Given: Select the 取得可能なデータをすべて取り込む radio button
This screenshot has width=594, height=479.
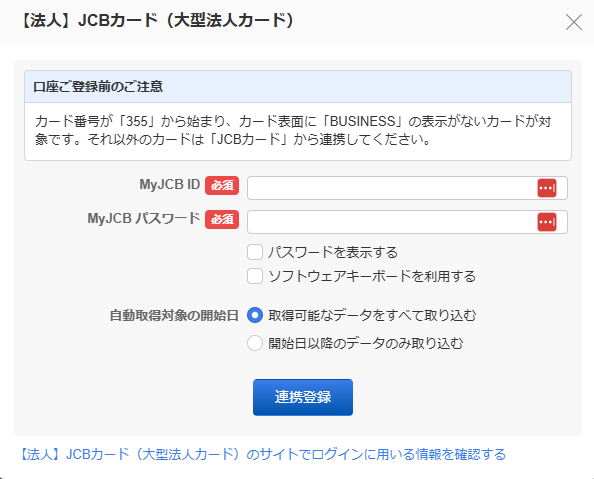Looking at the screenshot, I should (x=255, y=315).
